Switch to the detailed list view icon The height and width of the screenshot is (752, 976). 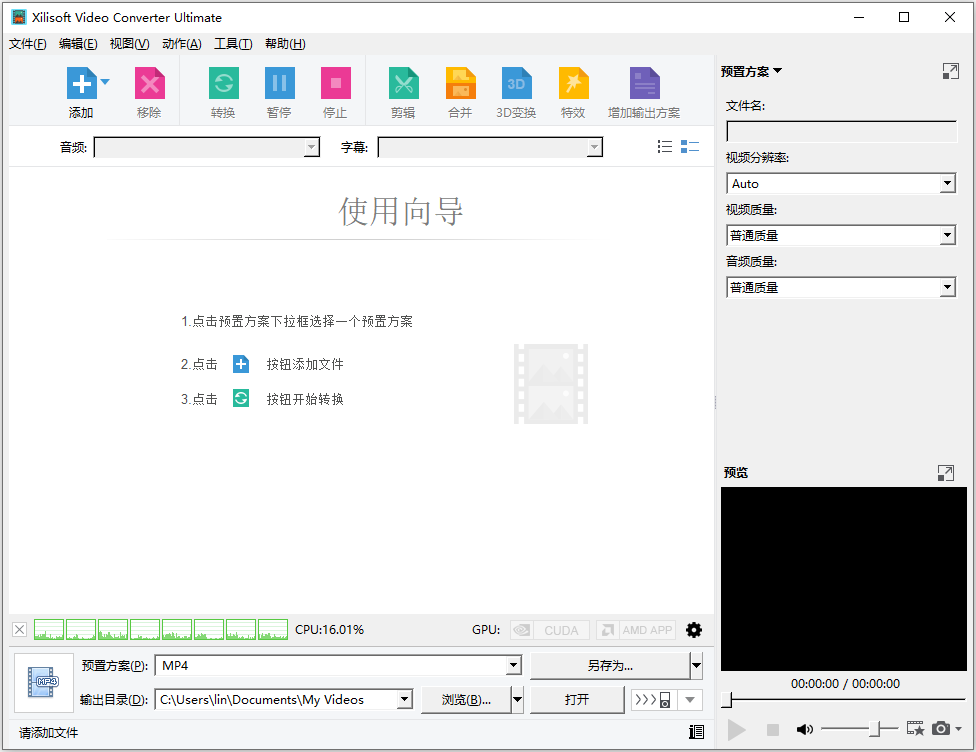[x=690, y=146]
